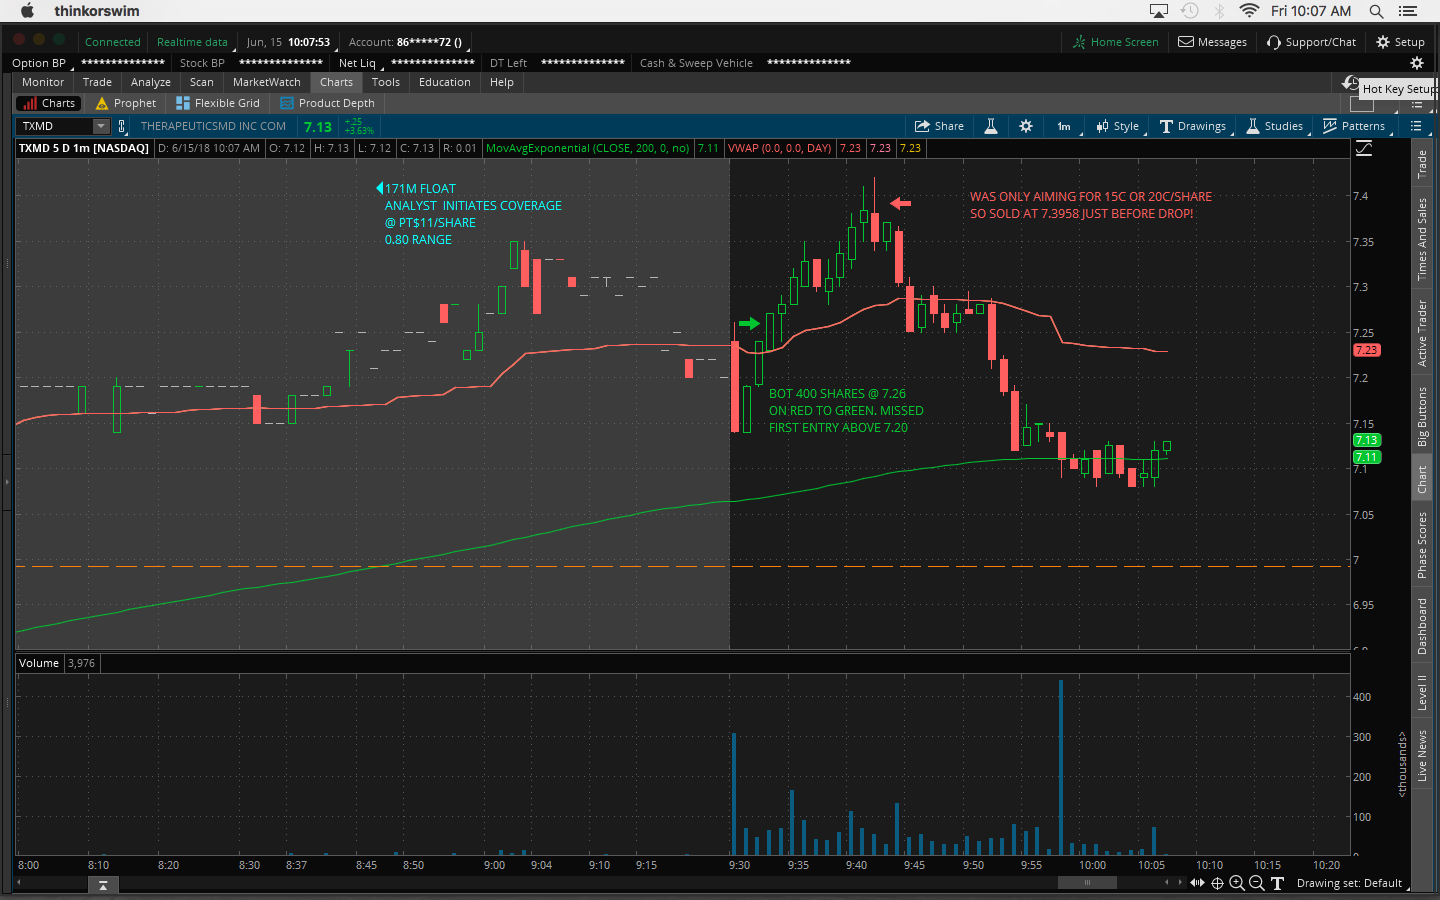Click the MovAvgExponential study label
This screenshot has width=1440, height=900.
pyautogui.click(x=588, y=148)
